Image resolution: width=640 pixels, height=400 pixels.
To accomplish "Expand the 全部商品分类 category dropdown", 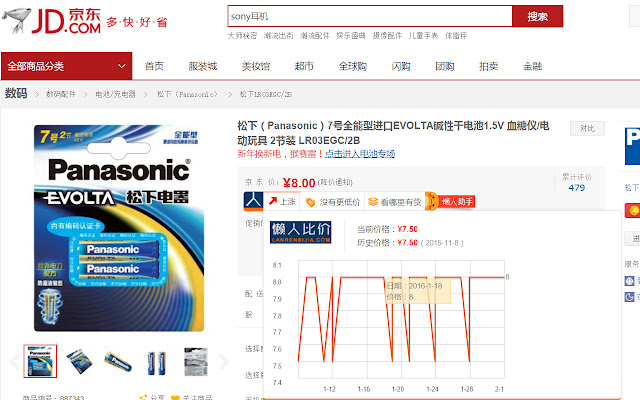I will [x=67, y=66].
